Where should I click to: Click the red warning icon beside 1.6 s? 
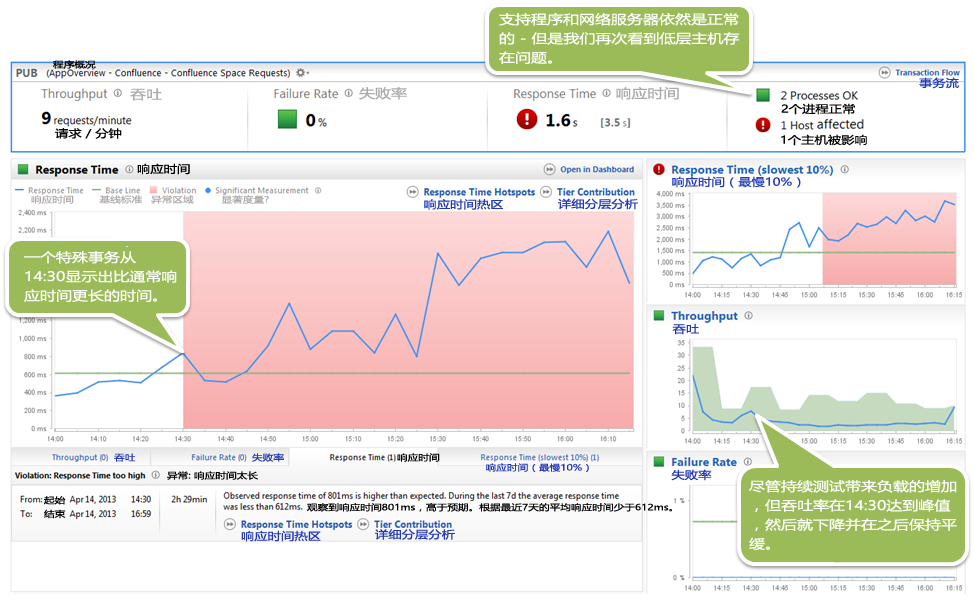(x=526, y=120)
